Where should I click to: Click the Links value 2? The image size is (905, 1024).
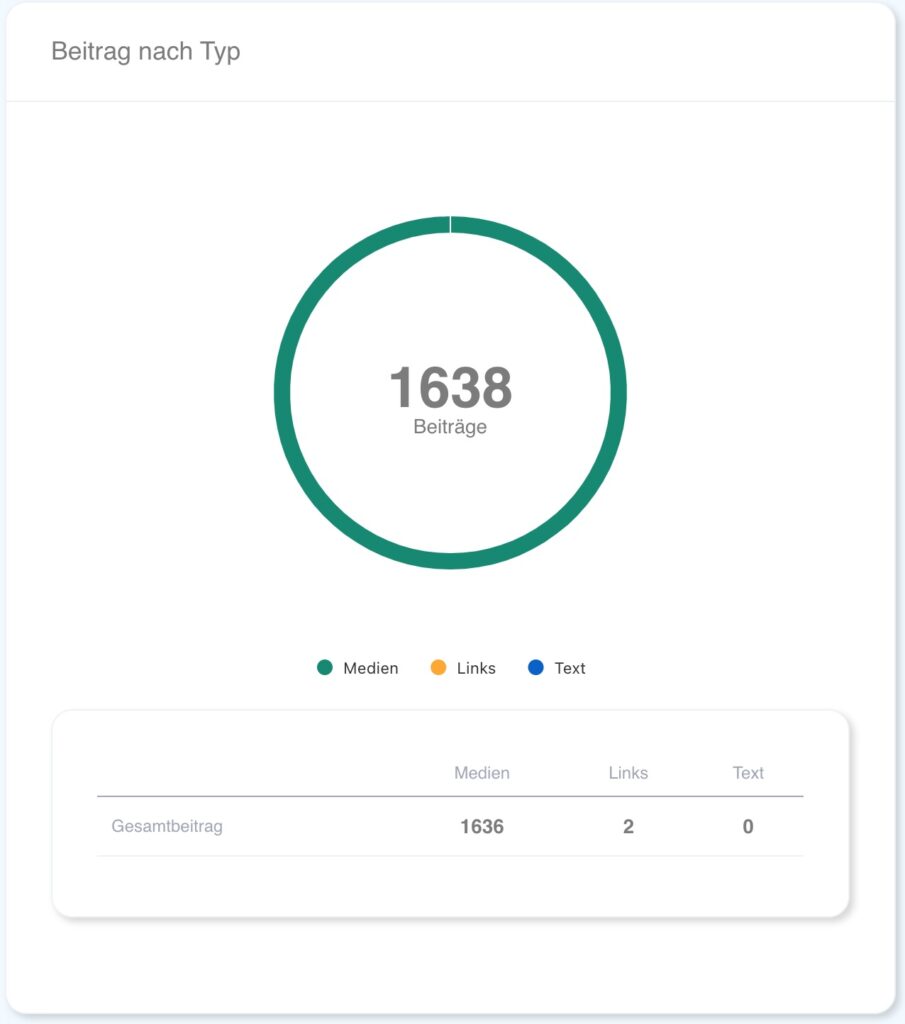[628, 827]
